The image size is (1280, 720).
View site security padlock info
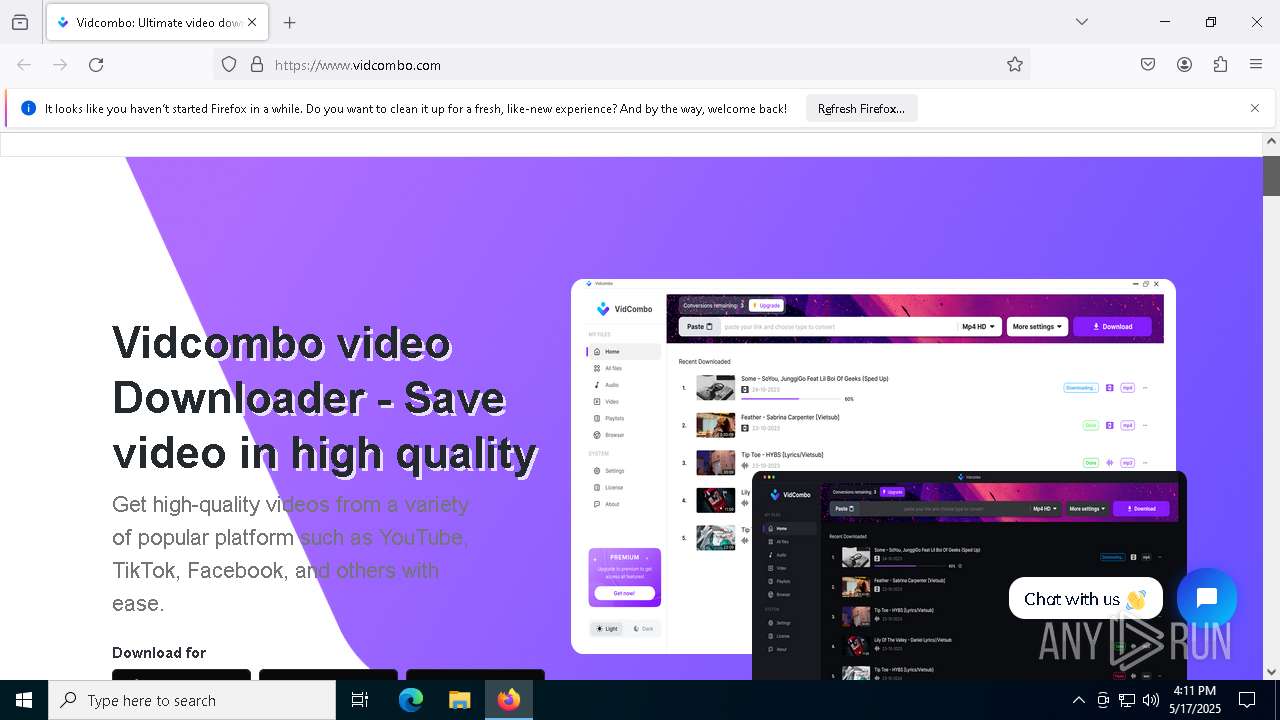257,65
